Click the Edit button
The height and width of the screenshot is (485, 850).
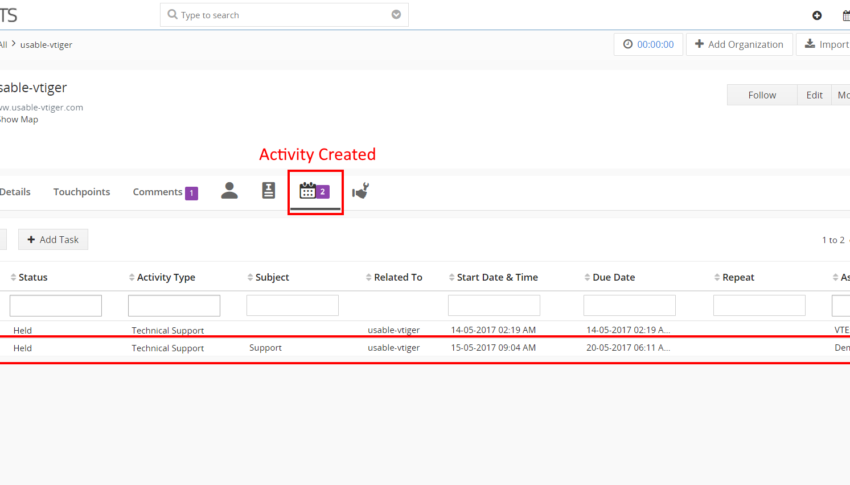814,95
